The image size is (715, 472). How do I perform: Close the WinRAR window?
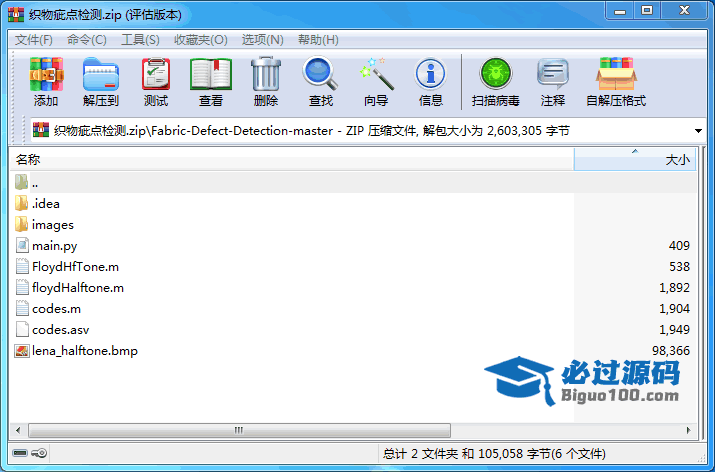pyautogui.click(x=684, y=11)
